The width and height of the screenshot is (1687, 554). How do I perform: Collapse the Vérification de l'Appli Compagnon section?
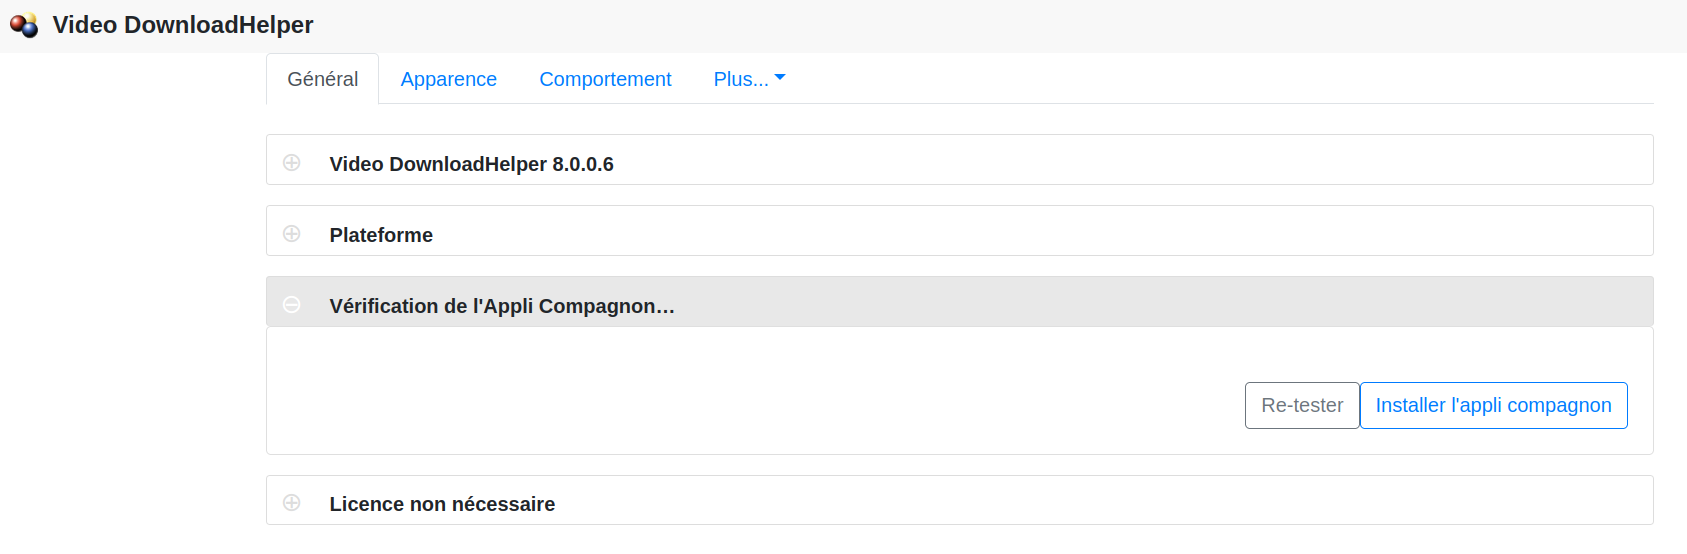(x=502, y=306)
